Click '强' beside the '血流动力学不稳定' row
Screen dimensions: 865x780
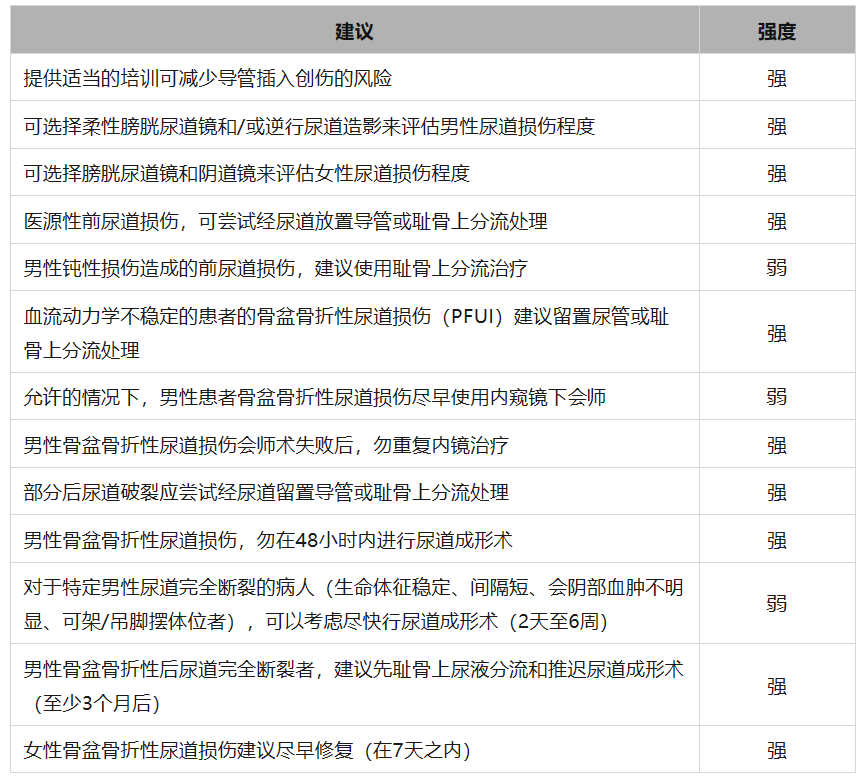777,333
